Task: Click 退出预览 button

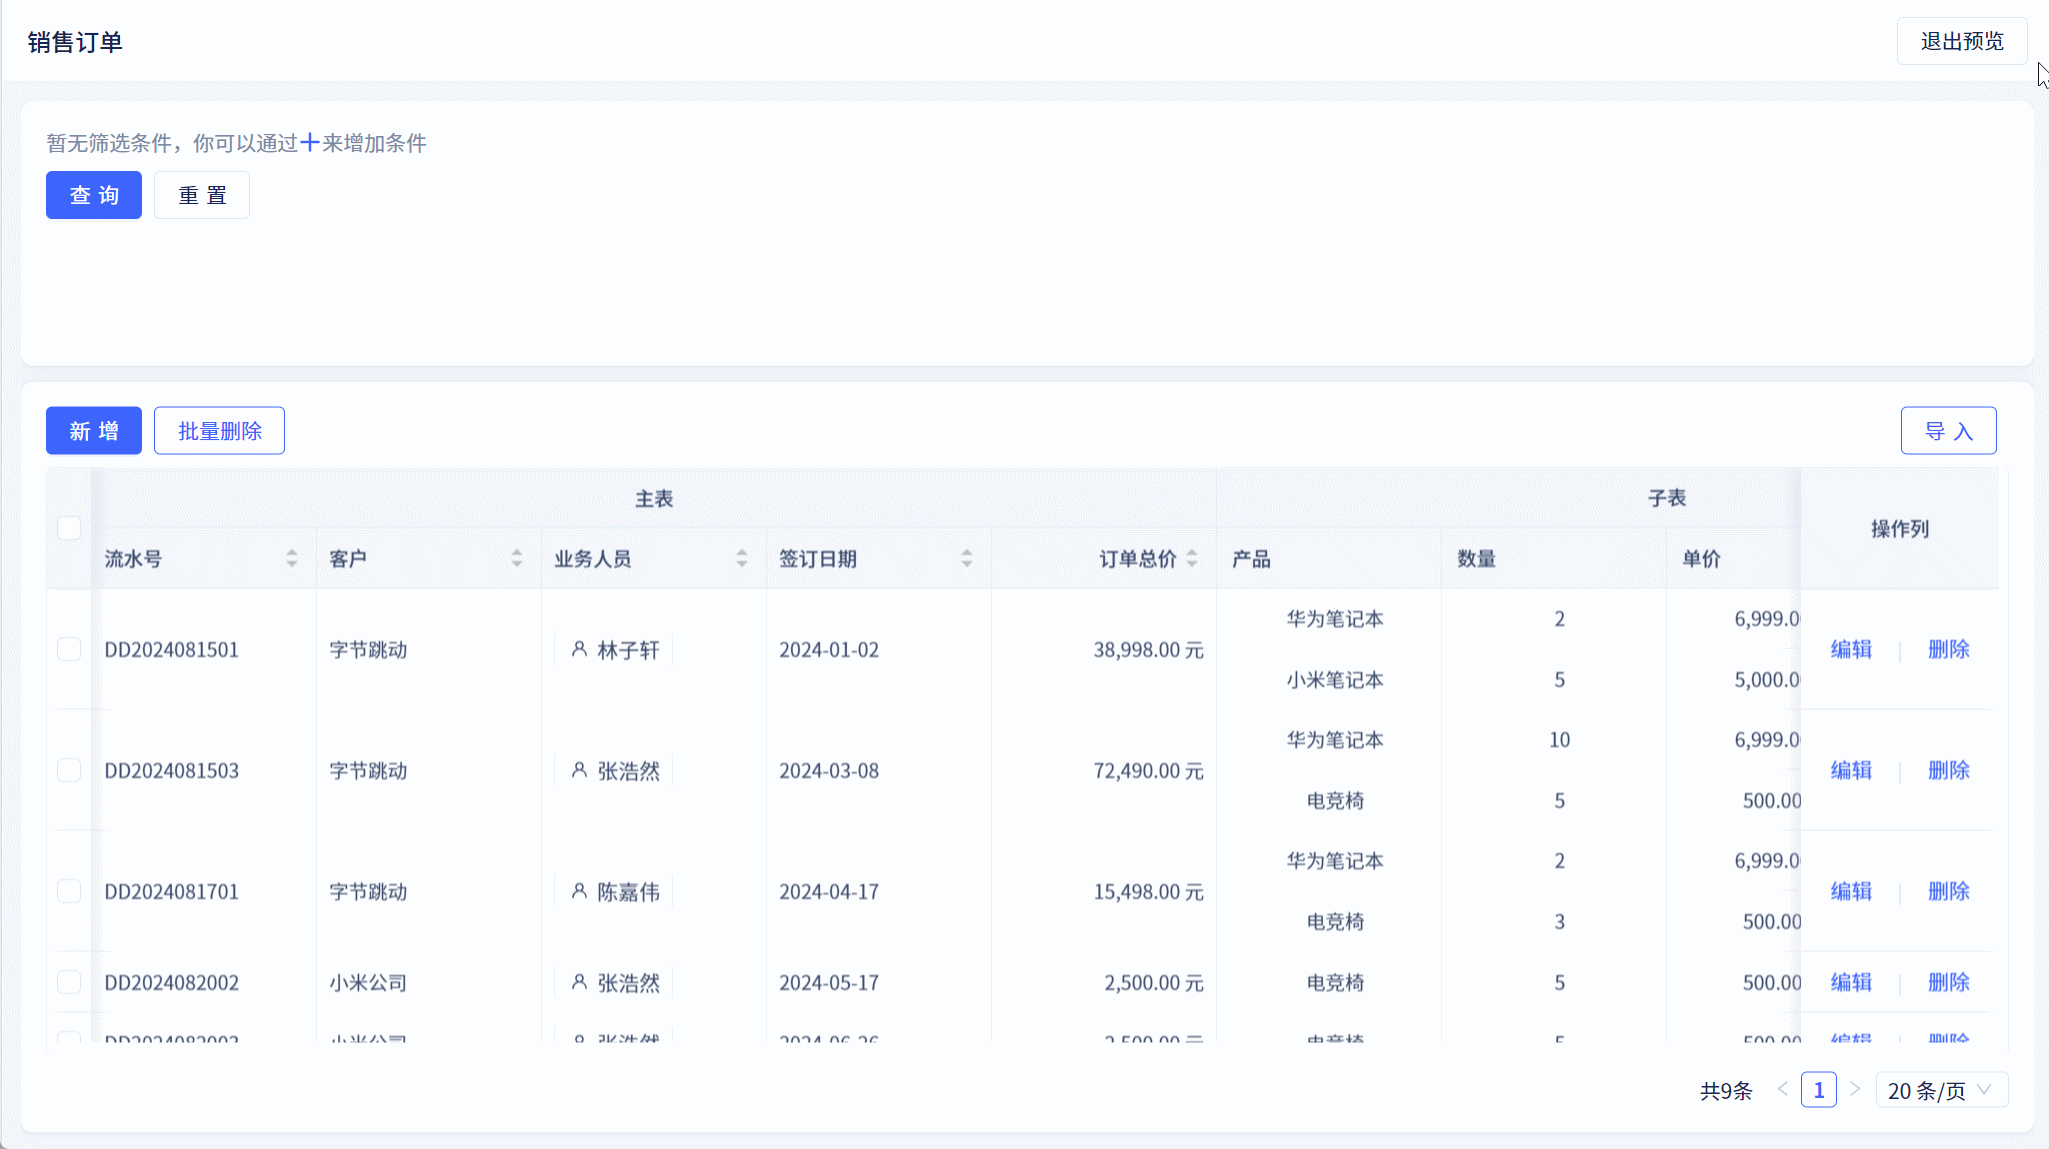Action: tap(1962, 41)
